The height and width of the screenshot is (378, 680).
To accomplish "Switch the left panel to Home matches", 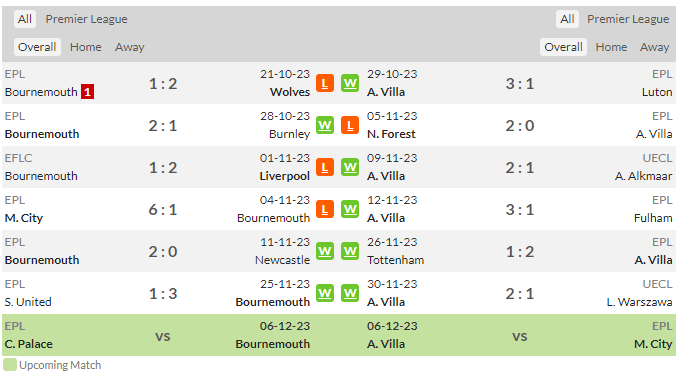I will pos(85,47).
